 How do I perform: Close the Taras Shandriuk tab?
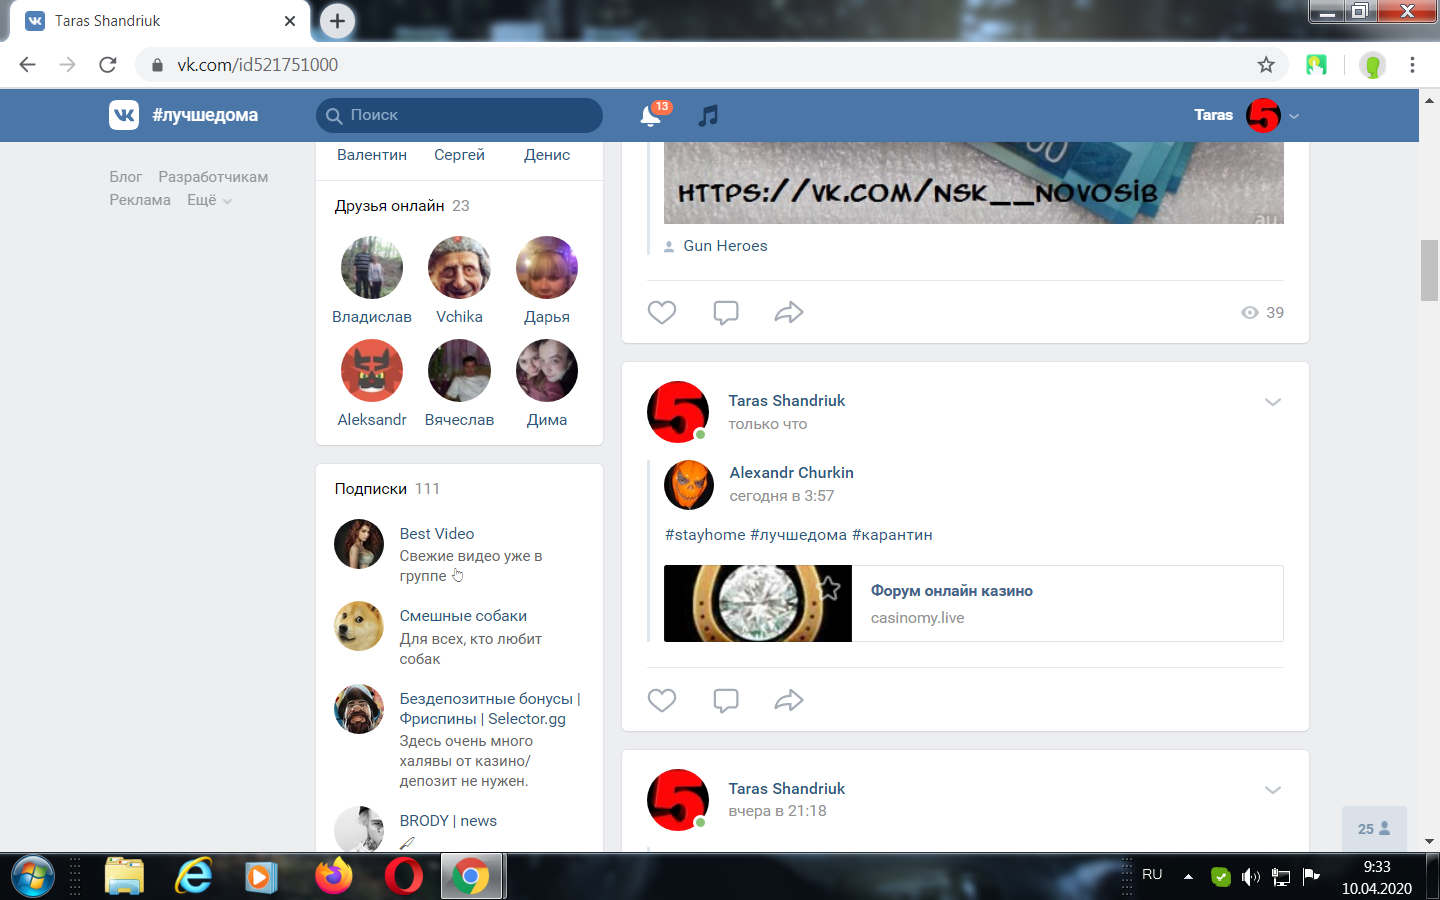pyautogui.click(x=290, y=21)
